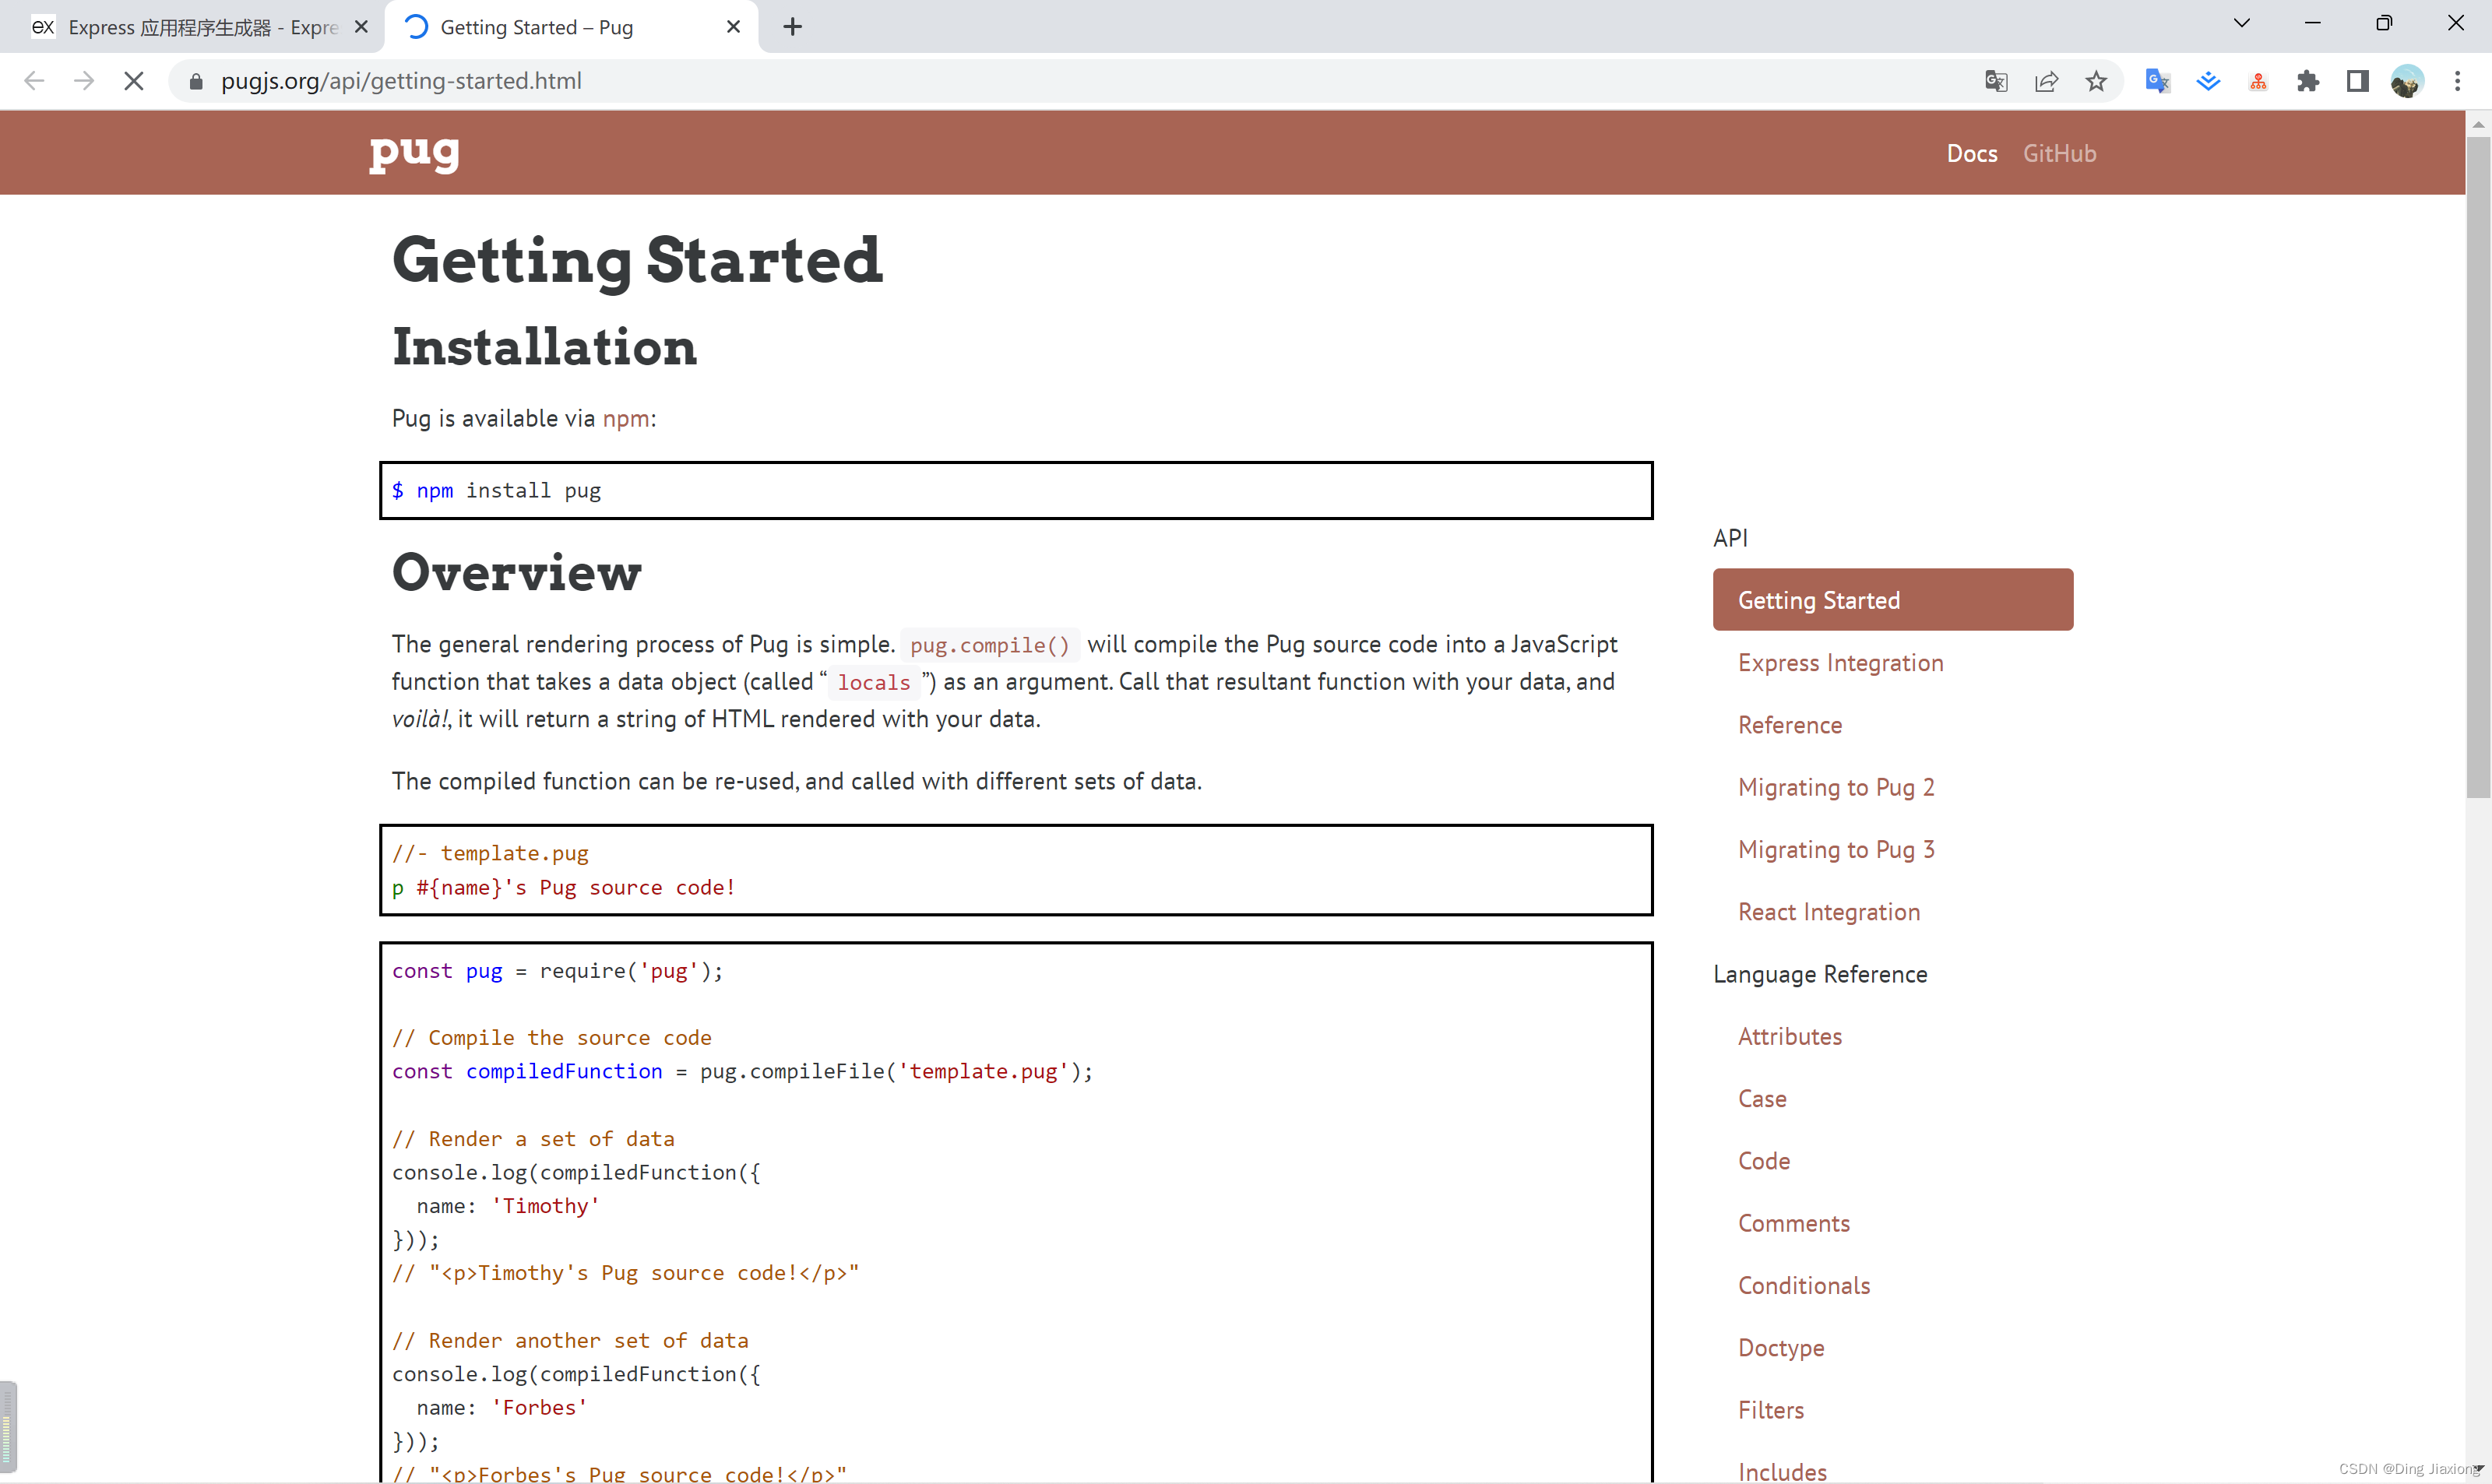Close the Getting Started – Pug tab
Viewport: 2492px width, 1484px height.
click(733, 27)
